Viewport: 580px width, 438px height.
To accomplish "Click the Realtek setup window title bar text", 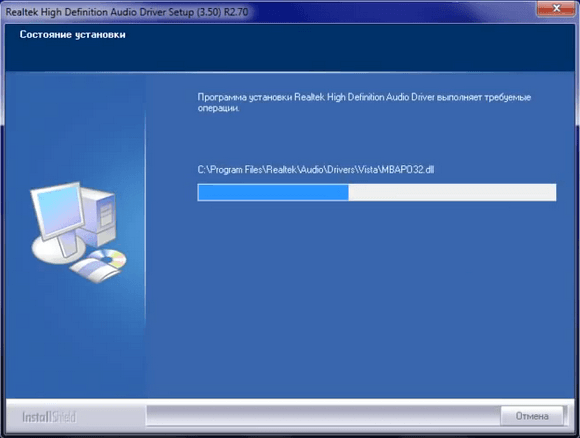I will click(x=127, y=12).
